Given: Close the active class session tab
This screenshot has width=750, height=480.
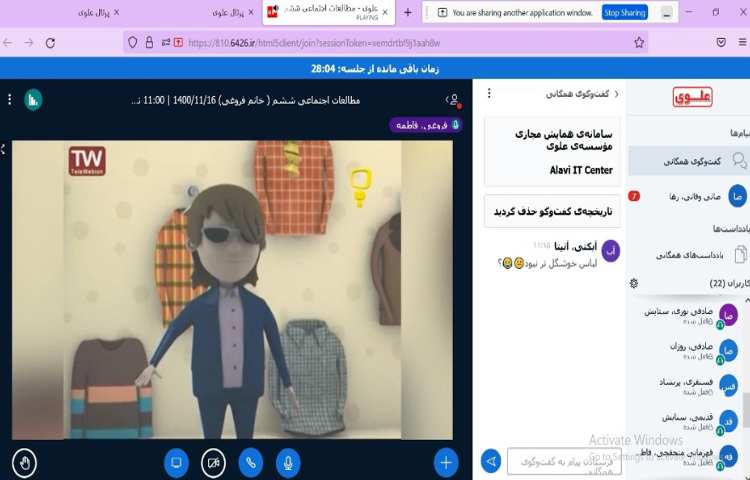Looking at the screenshot, I should [385, 12].
